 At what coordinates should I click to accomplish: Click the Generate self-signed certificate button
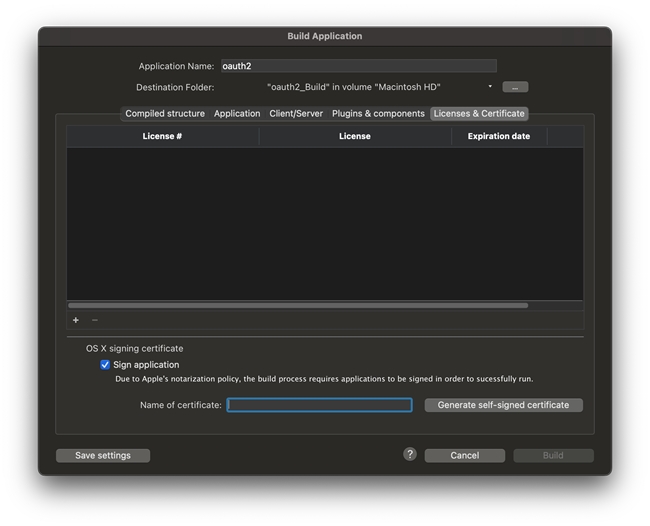pos(503,405)
